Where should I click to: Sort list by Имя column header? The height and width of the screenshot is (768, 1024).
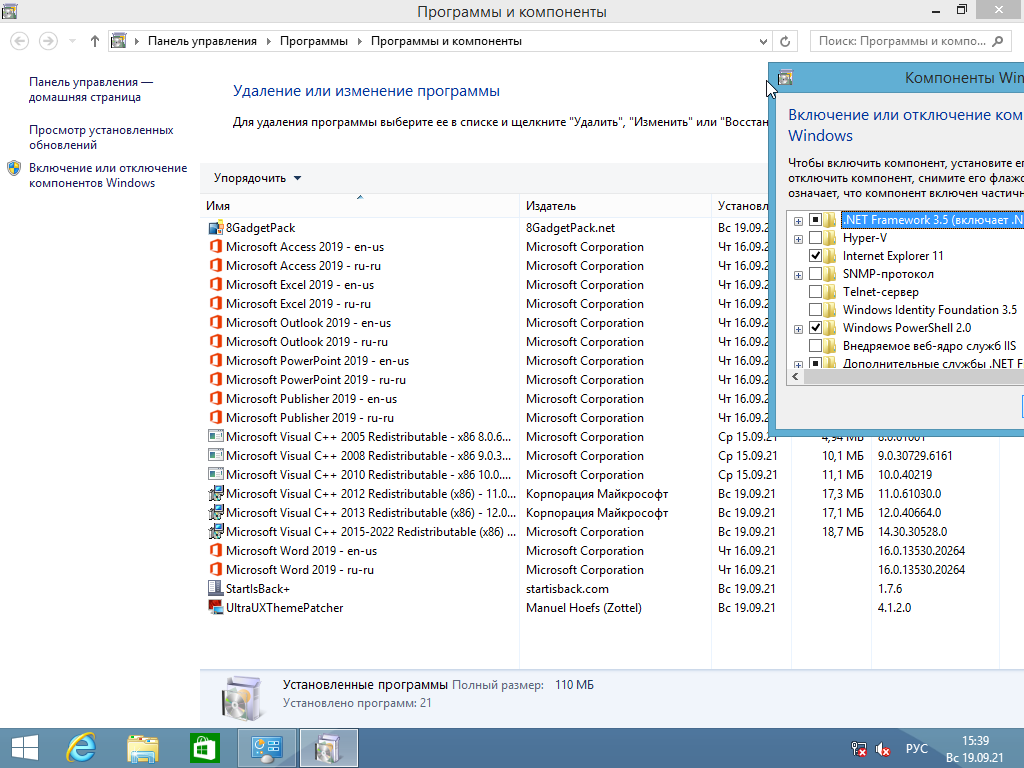[x=359, y=206]
